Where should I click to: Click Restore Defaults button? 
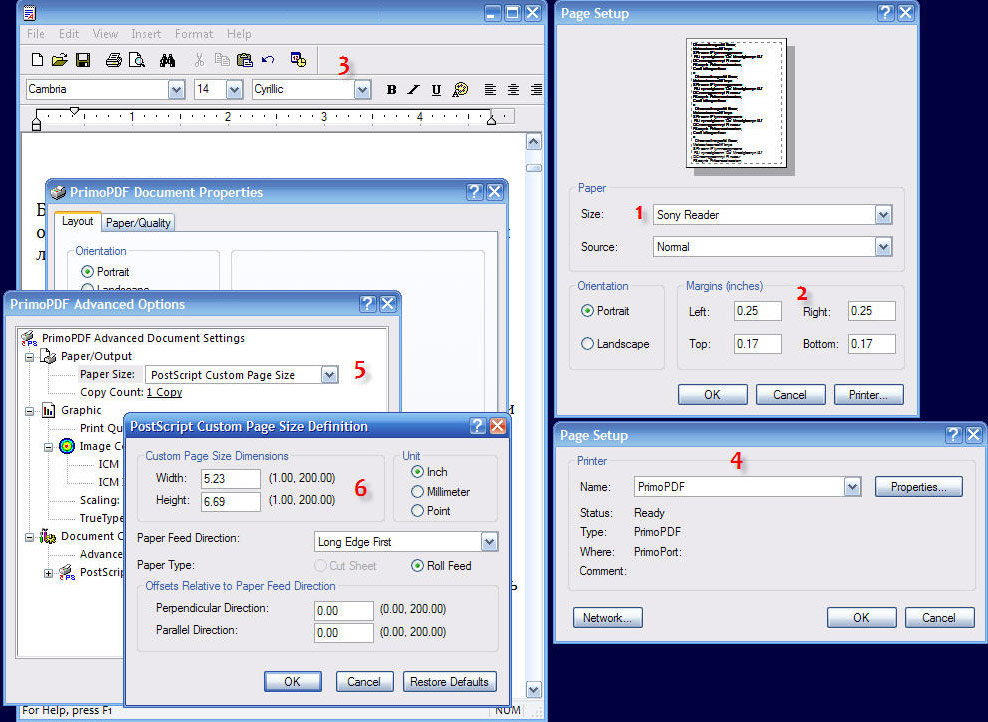449,682
